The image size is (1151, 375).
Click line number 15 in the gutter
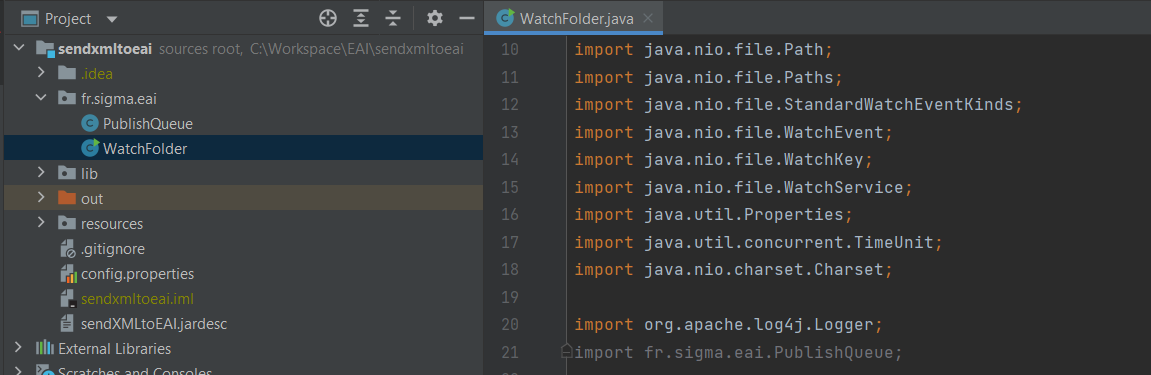point(509,187)
